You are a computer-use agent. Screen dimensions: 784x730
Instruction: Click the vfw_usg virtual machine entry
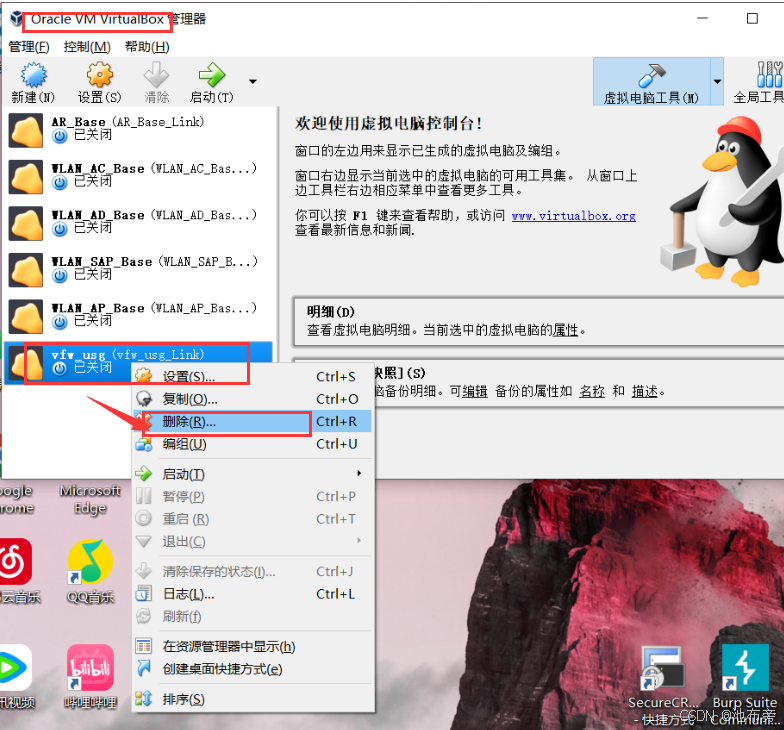pyautogui.click(x=140, y=363)
